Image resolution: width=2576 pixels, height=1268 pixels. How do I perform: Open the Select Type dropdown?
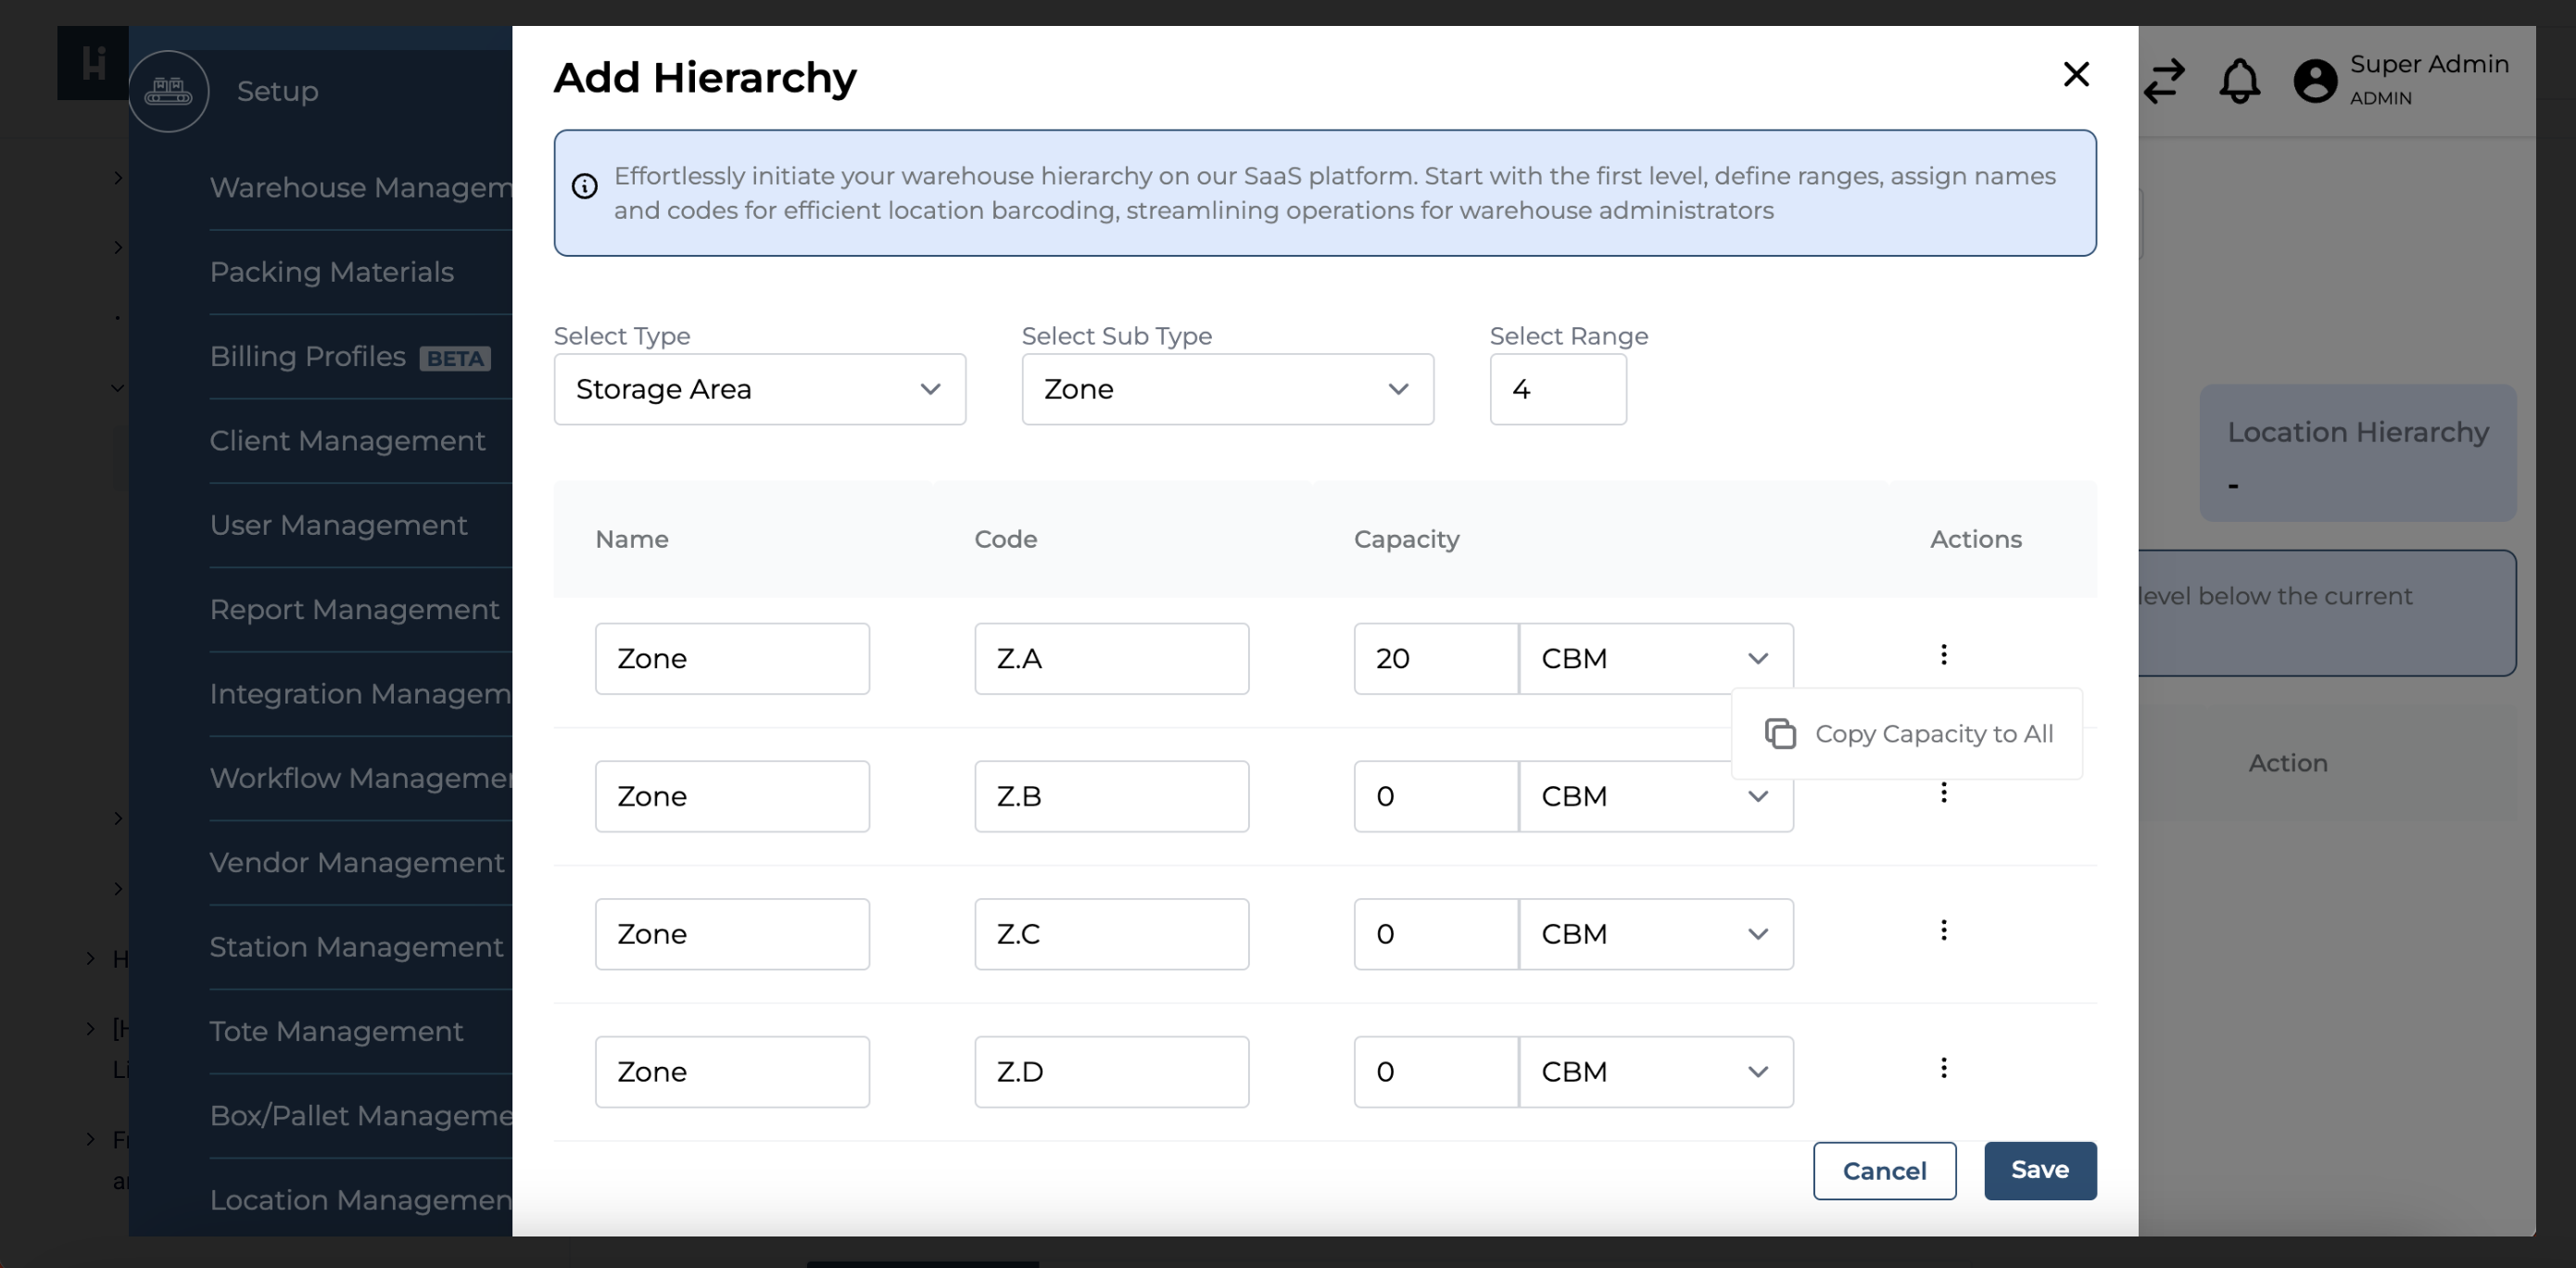click(759, 389)
